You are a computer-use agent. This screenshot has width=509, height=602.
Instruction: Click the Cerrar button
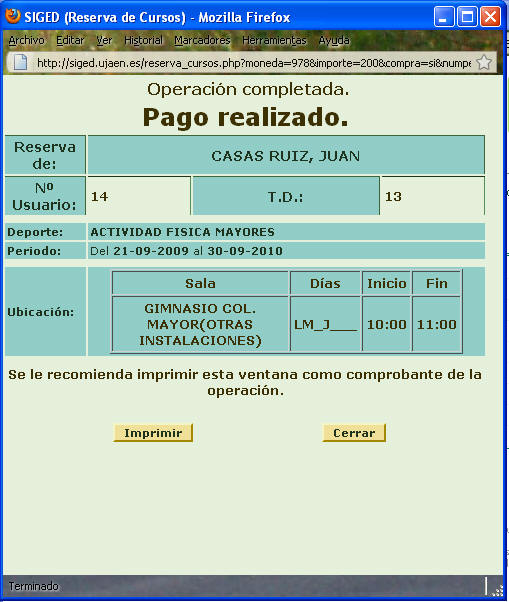(x=354, y=433)
